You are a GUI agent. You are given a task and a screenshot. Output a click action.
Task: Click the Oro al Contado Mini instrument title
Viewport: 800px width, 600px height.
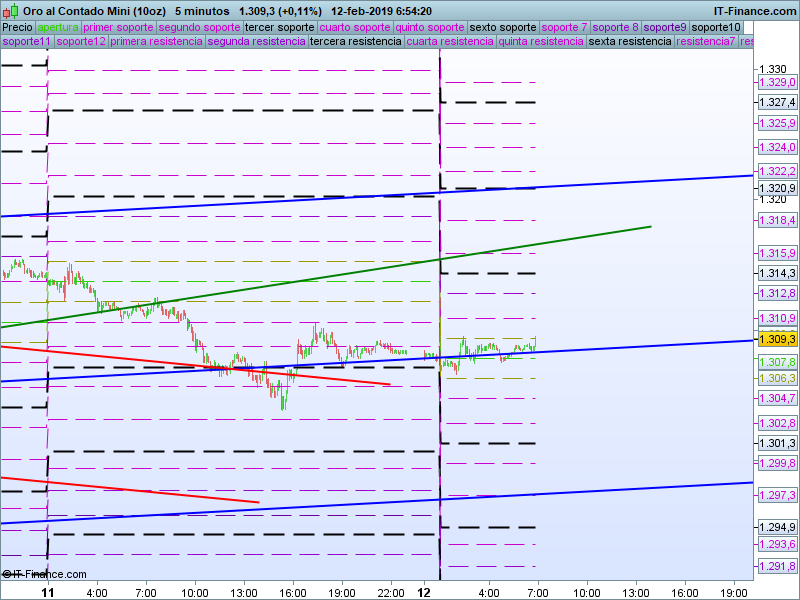click(x=95, y=11)
